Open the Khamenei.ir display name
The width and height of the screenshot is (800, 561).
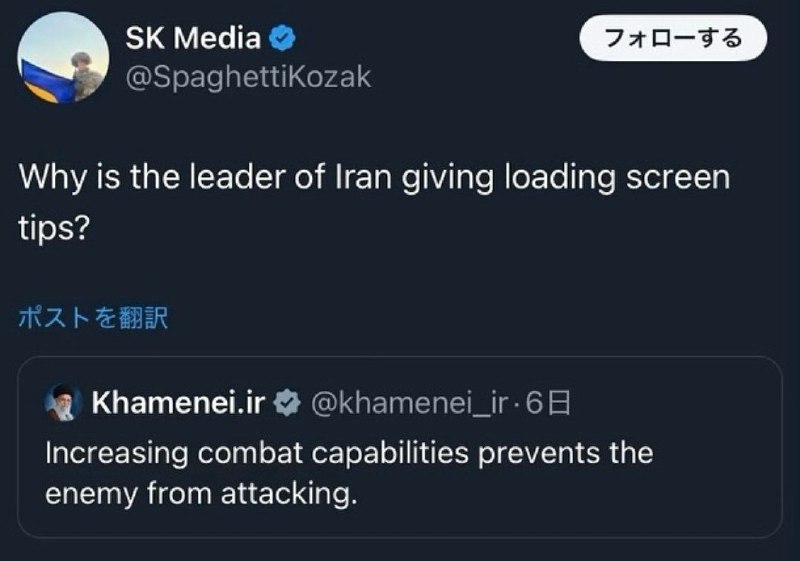(179, 403)
